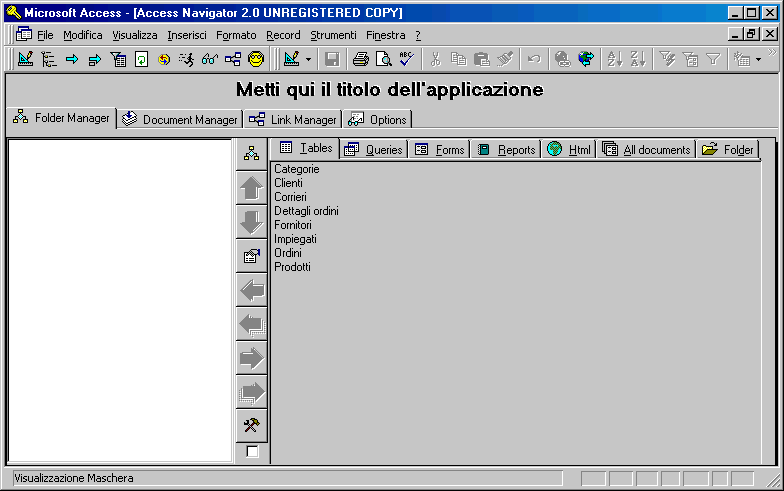Click the folder tree icon atop vertical strip
The width and height of the screenshot is (784, 491).
[x=251, y=154]
